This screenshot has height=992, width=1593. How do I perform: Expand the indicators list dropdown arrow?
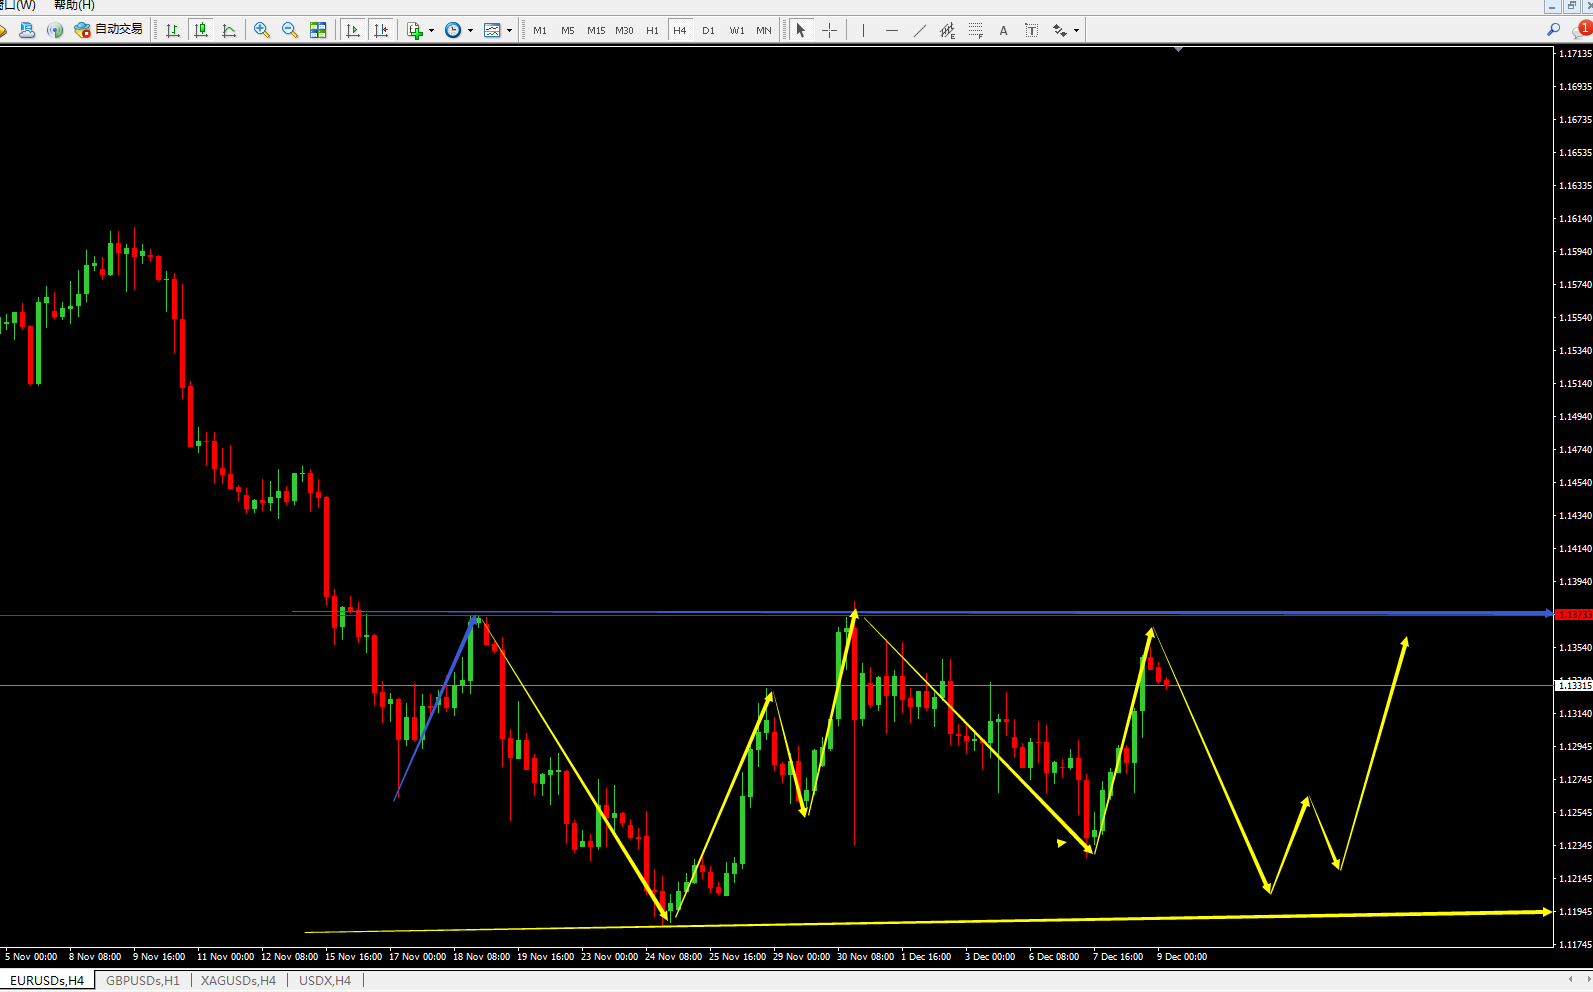431,30
